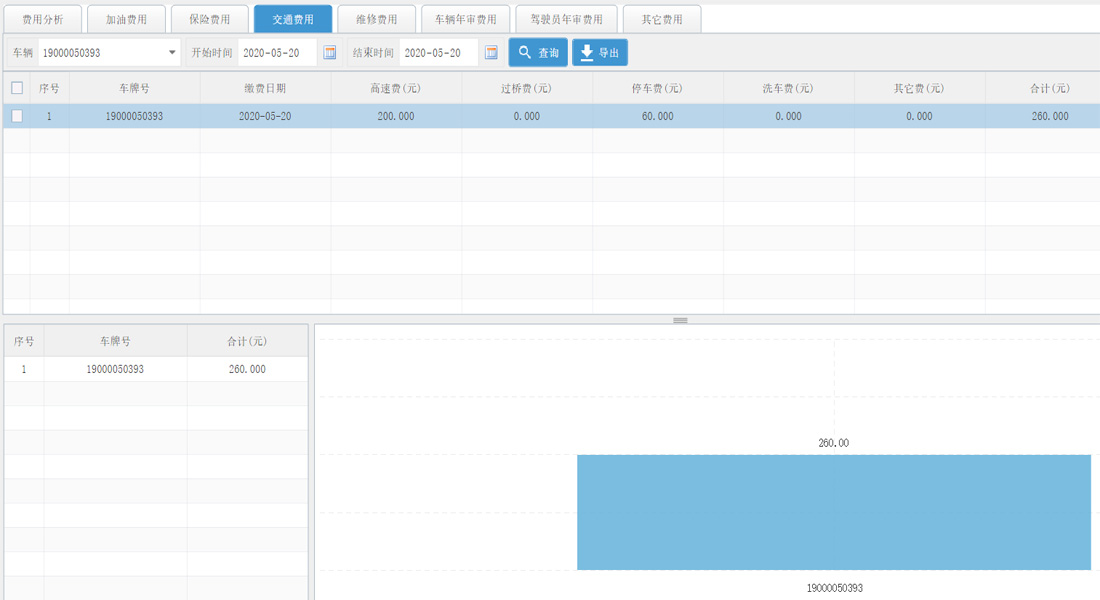The width and height of the screenshot is (1100, 600).
Task: Open the 驾驶员年审费用 tab
Action: coord(566,20)
